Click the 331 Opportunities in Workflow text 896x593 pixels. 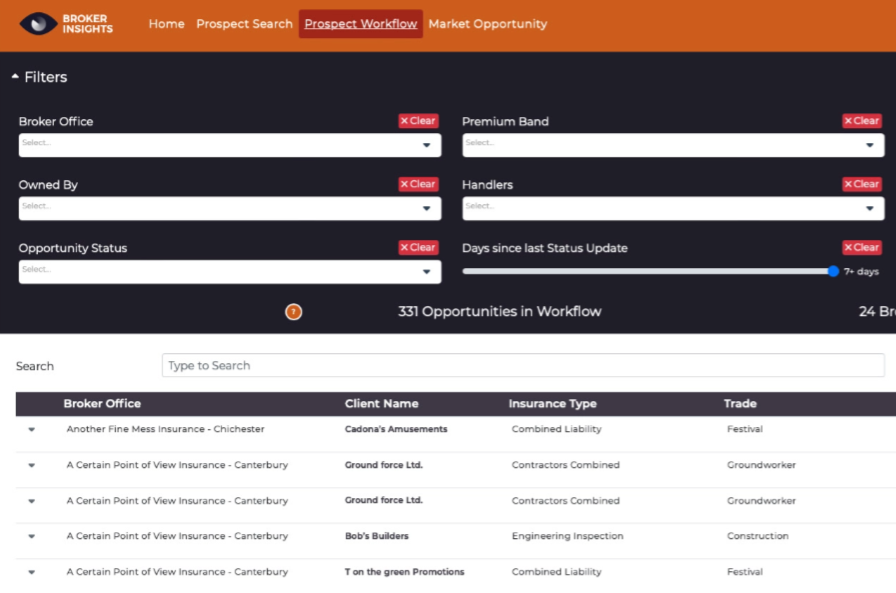click(x=499, y=311)
